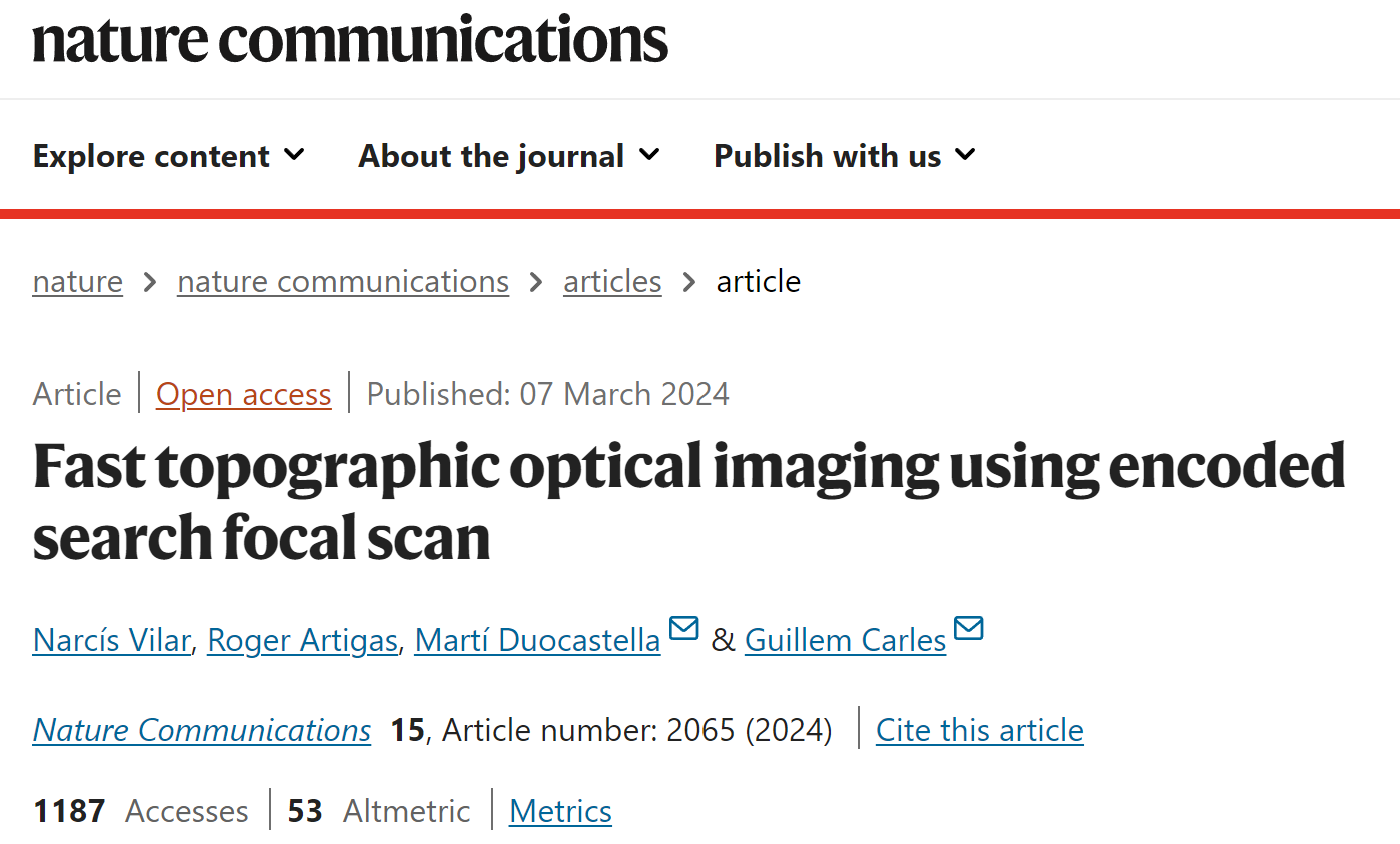Click the chevron arrow next to About the journal

coord(649,155)
